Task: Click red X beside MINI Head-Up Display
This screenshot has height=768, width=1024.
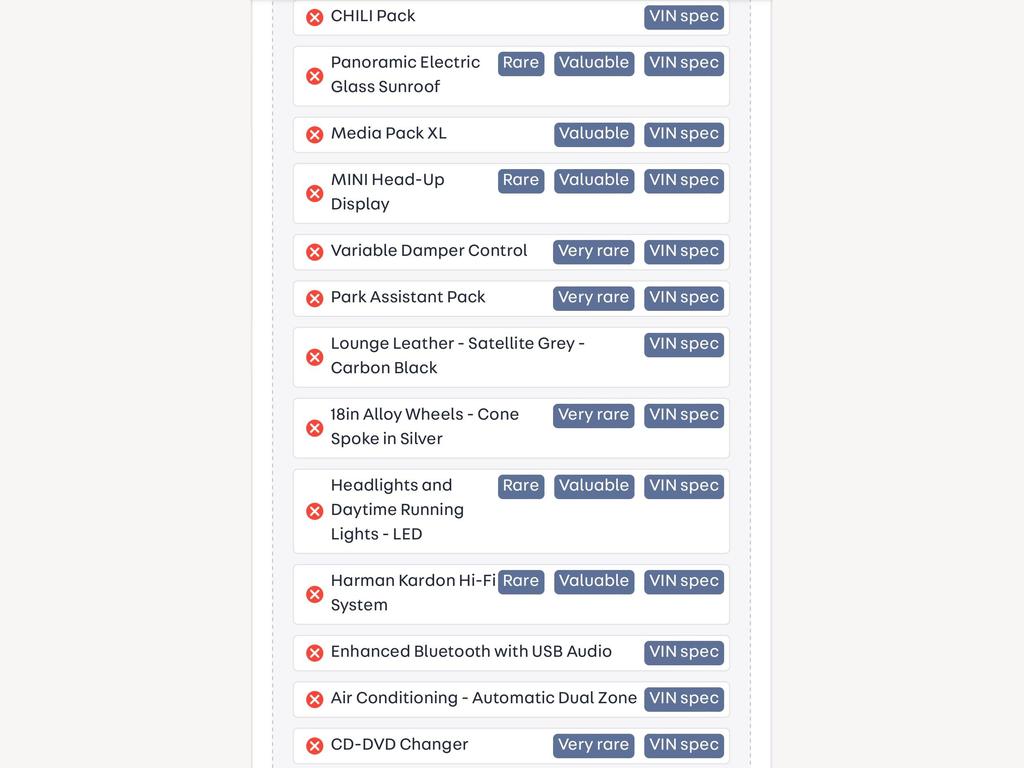Action: coord(315,193)
